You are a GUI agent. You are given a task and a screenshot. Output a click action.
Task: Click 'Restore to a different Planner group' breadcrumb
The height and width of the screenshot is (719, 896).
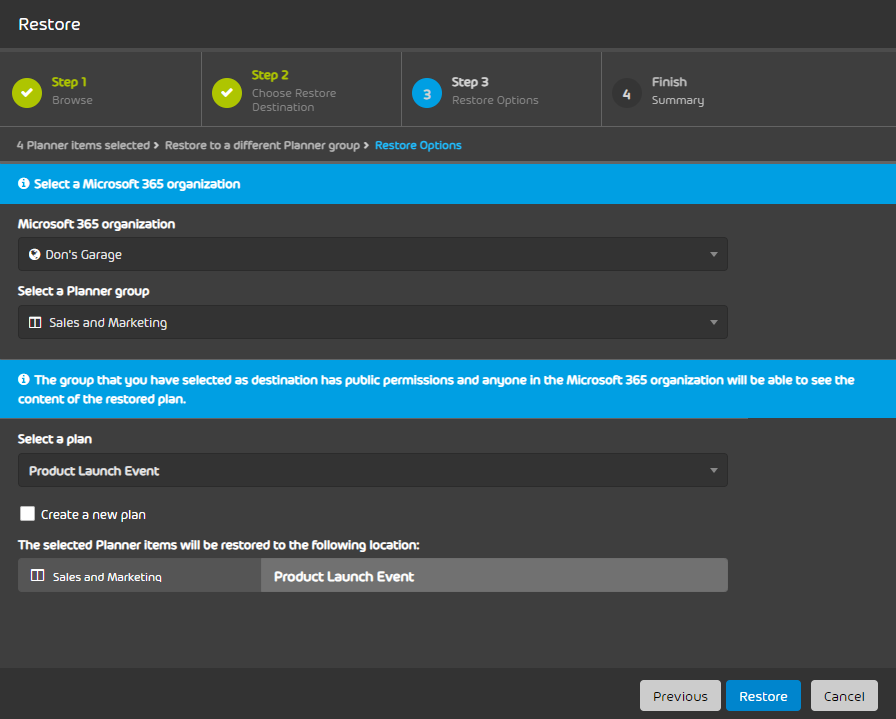pos(262,145)
